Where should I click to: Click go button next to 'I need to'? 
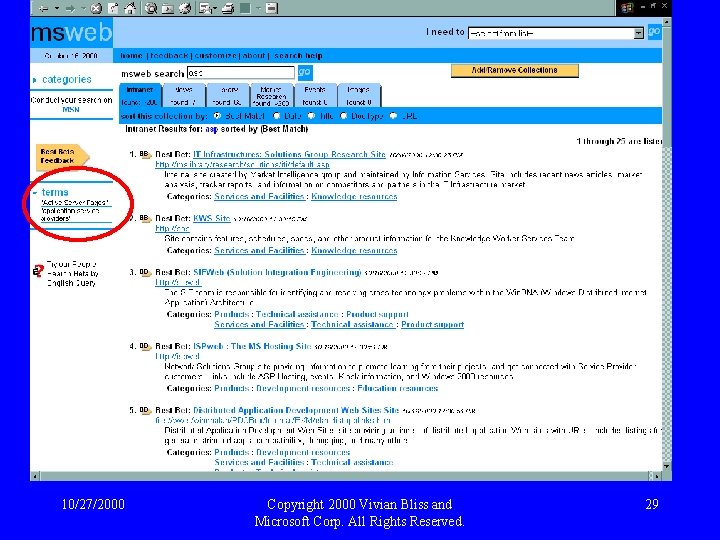tap(654, 32)
